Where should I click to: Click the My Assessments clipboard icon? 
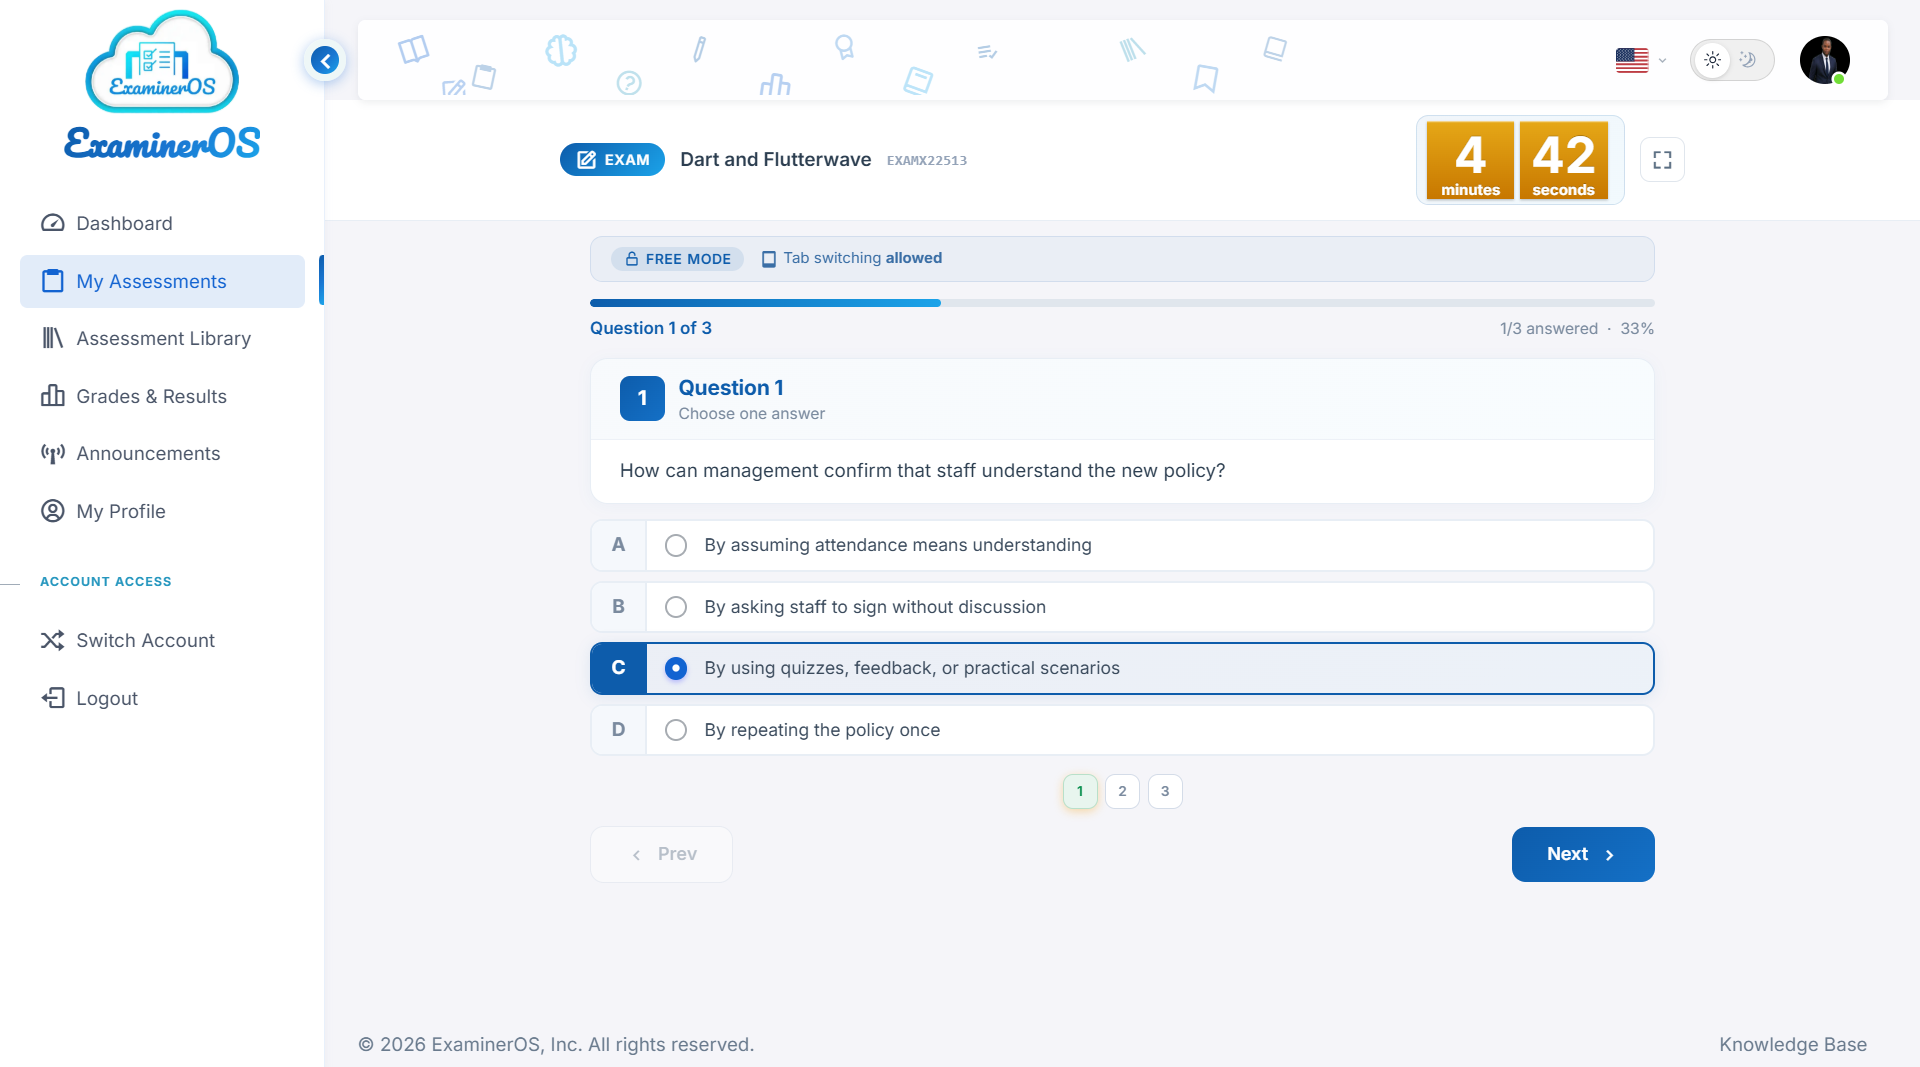coord(53,281)
